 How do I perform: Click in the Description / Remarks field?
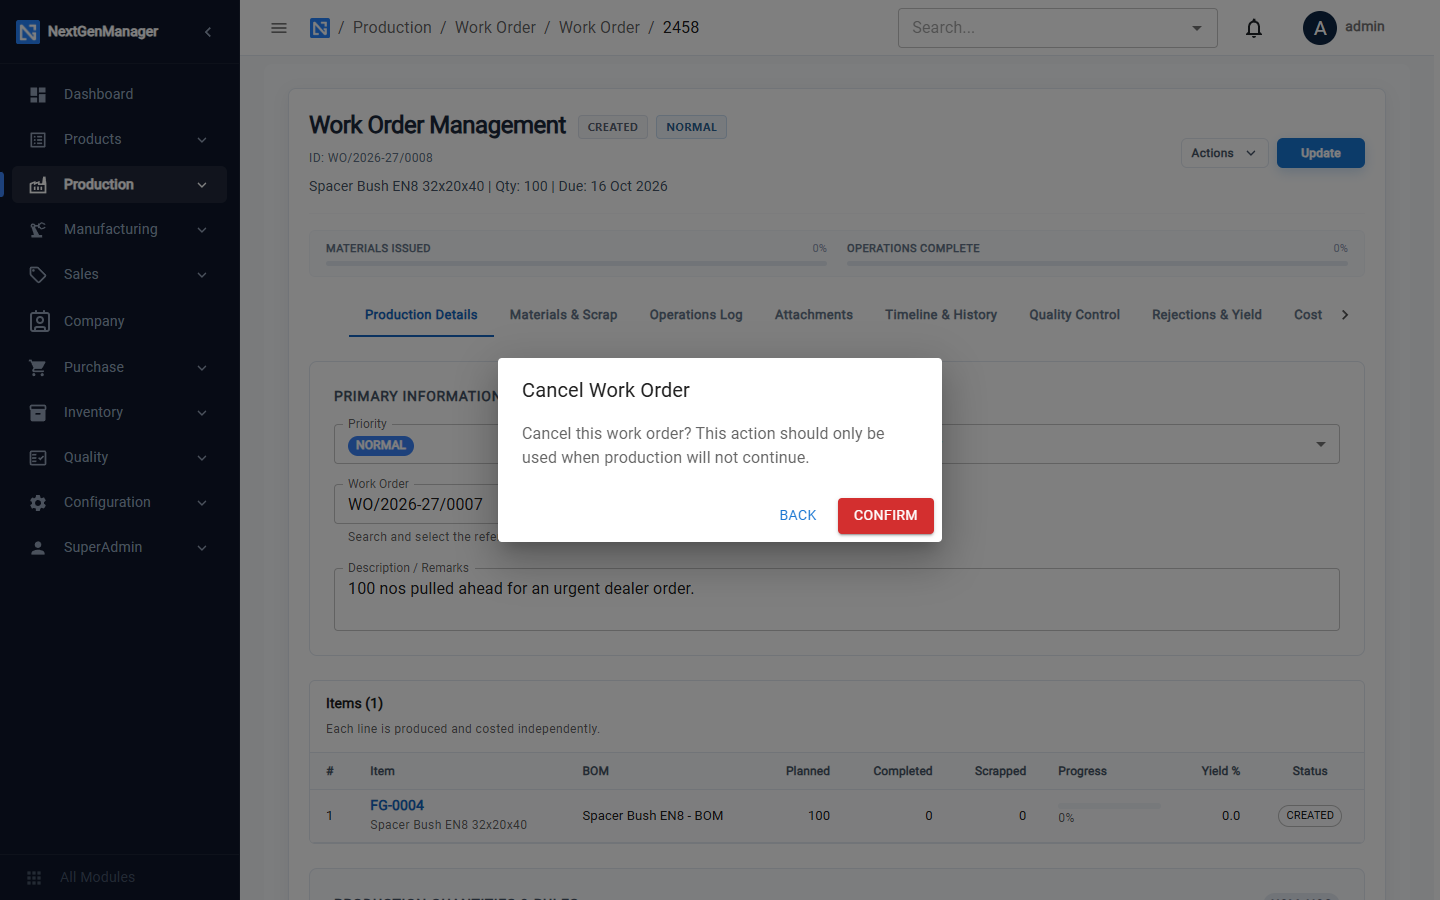[837, 600]
